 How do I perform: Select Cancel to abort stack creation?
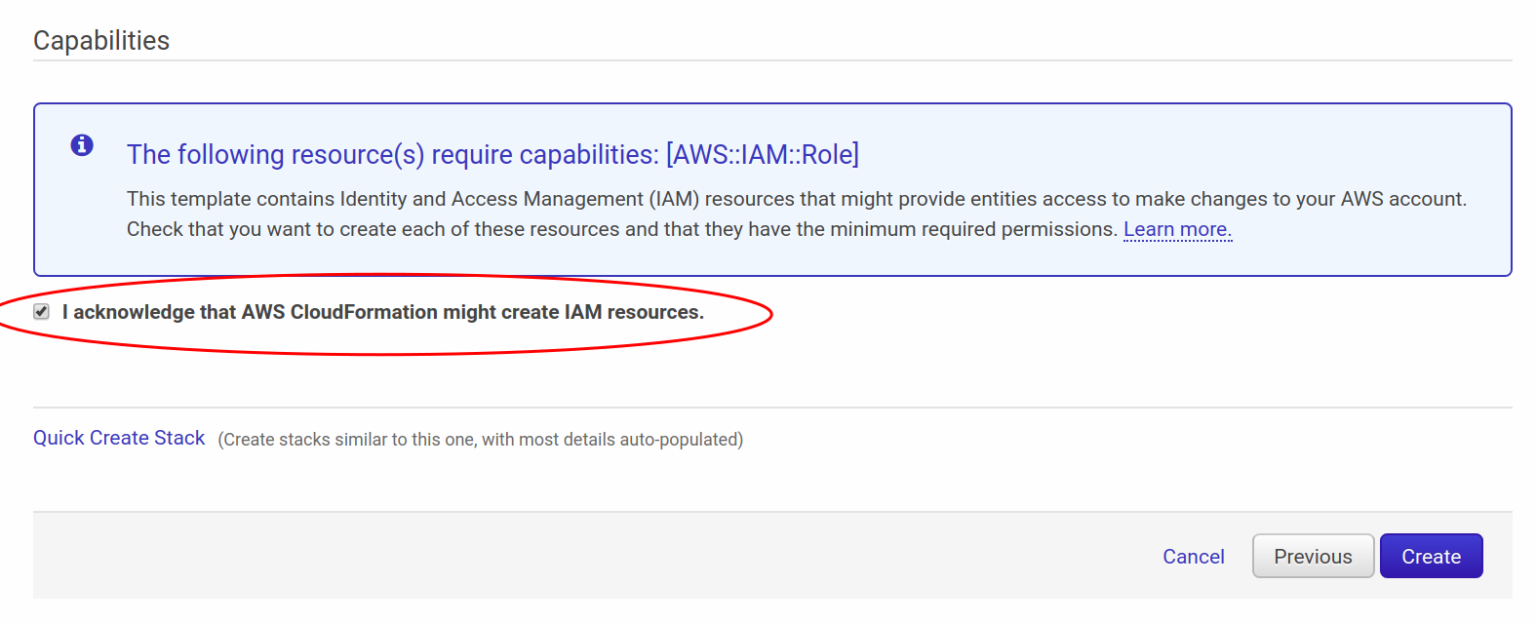tap(1193, 556)
